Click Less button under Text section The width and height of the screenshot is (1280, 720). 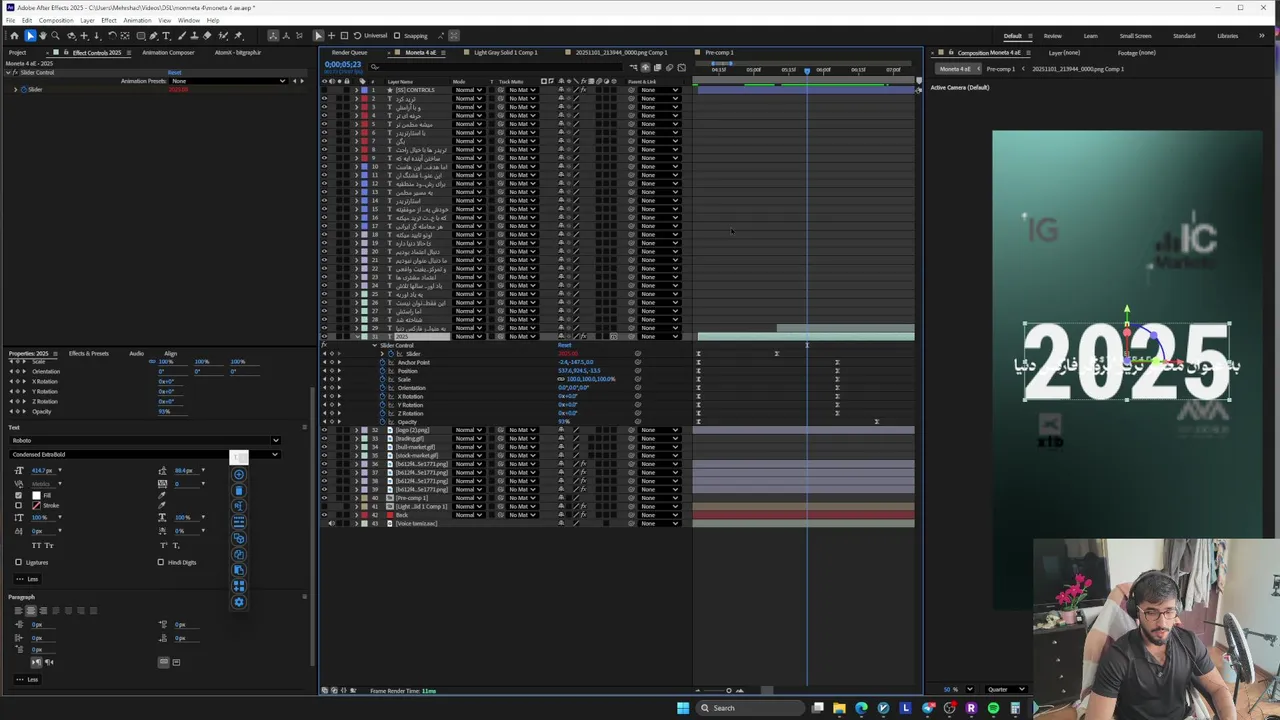tap(28, 579)
